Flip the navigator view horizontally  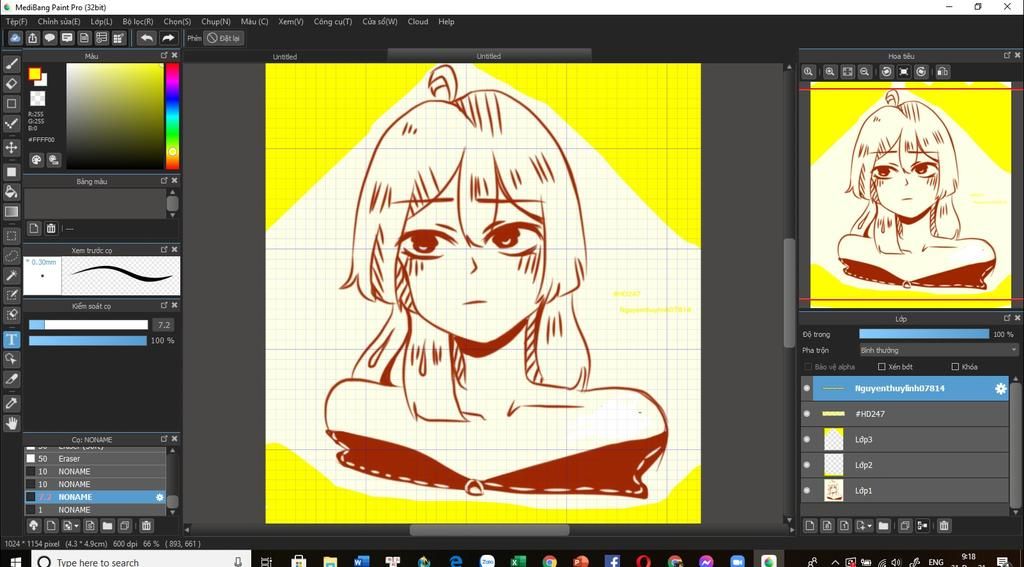(942, 72)
